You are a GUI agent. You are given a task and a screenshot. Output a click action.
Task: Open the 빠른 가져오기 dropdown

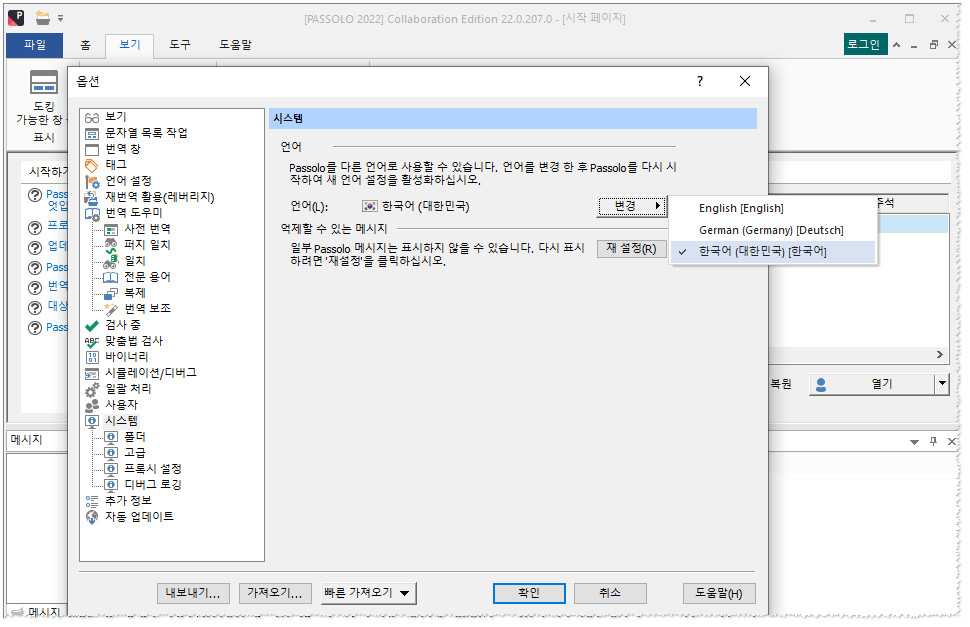tap(369, 594)
